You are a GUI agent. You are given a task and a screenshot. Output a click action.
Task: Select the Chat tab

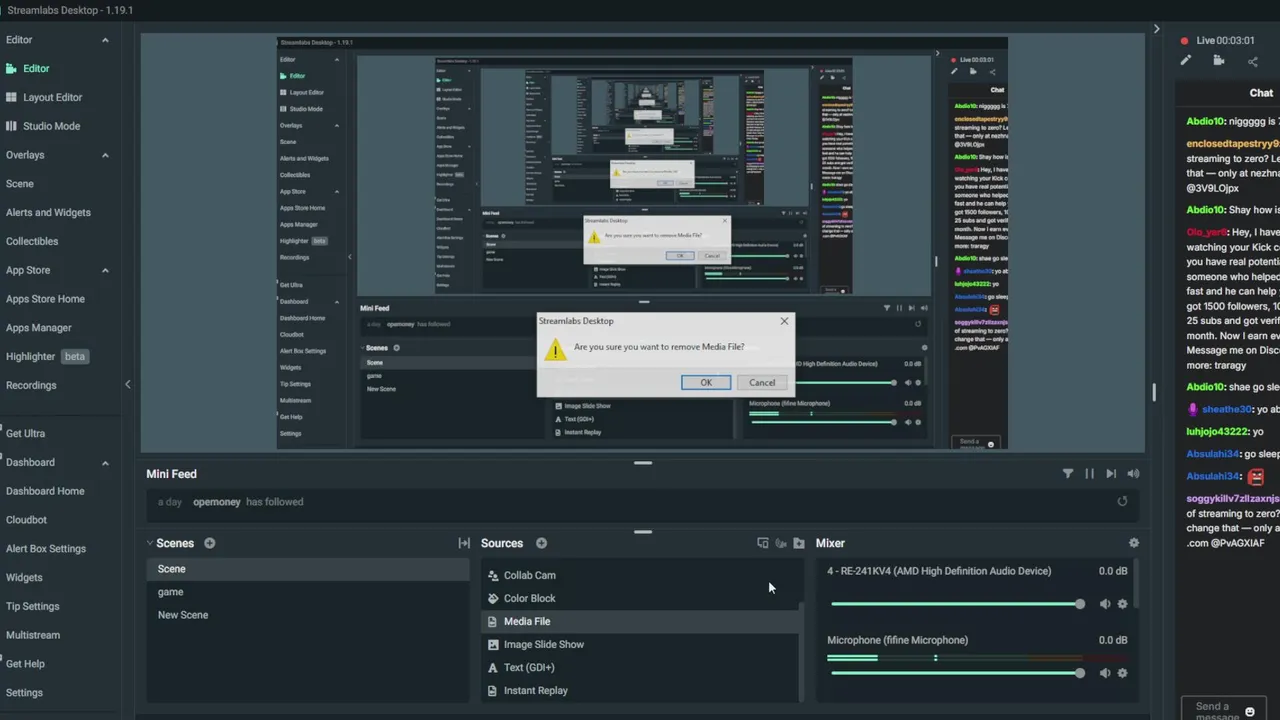1261,93
